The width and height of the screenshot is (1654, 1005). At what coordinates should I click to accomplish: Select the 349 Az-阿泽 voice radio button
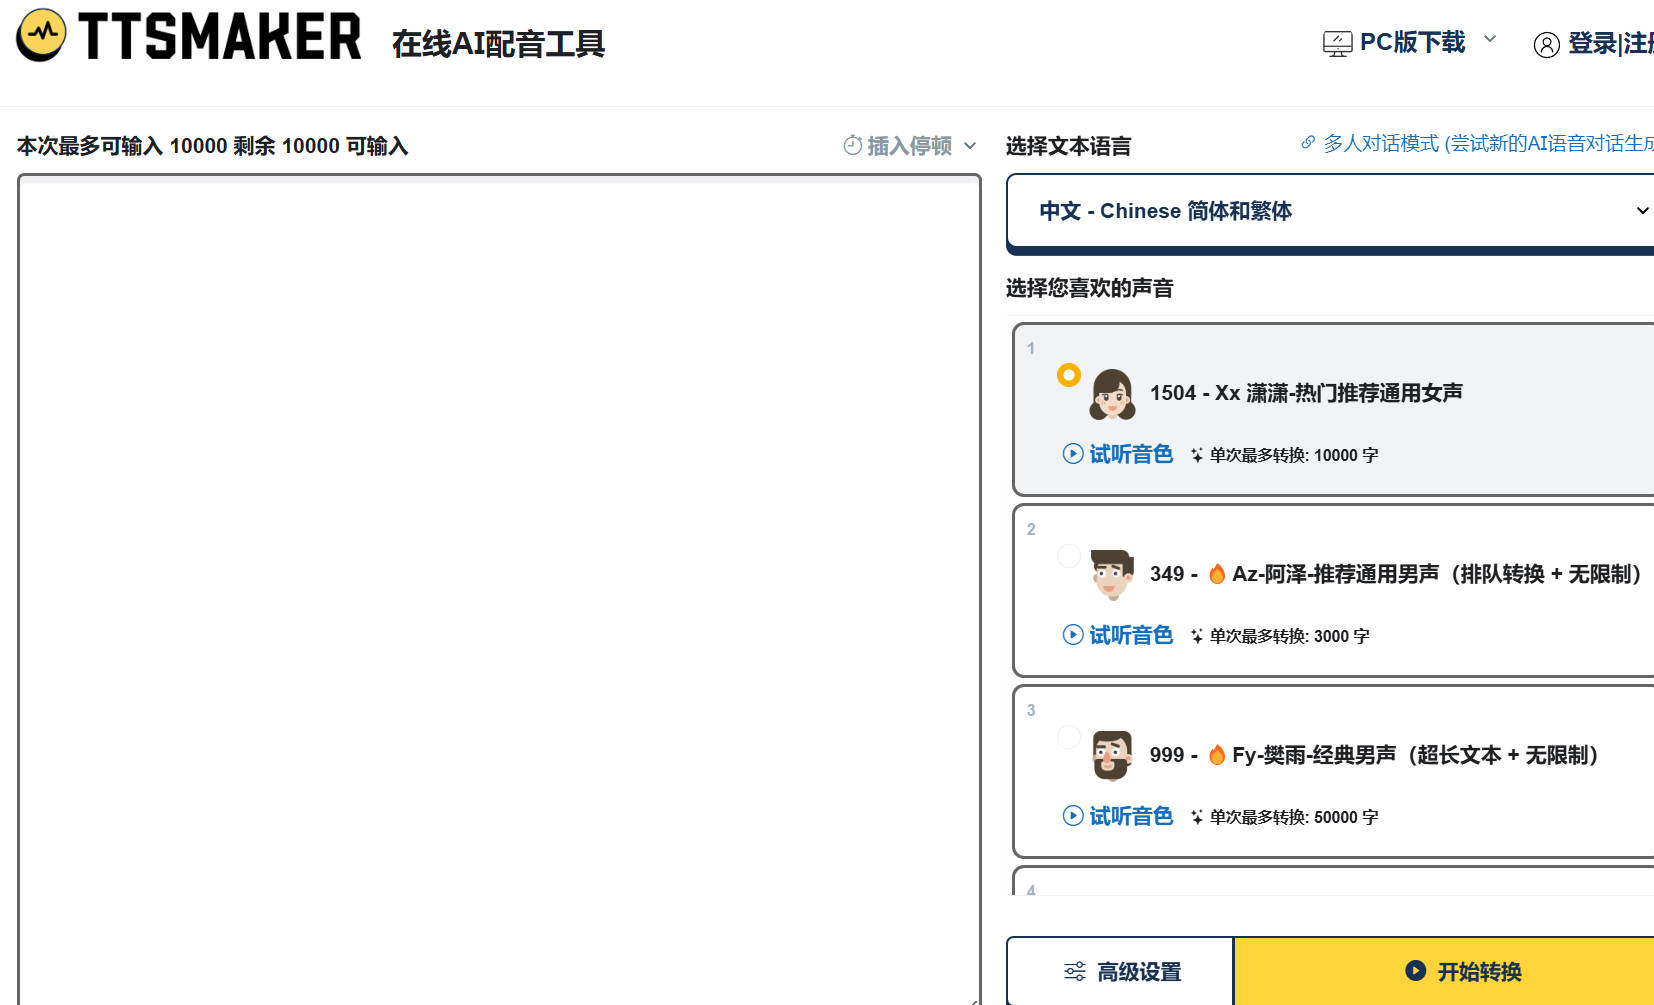click(1069, 556)
